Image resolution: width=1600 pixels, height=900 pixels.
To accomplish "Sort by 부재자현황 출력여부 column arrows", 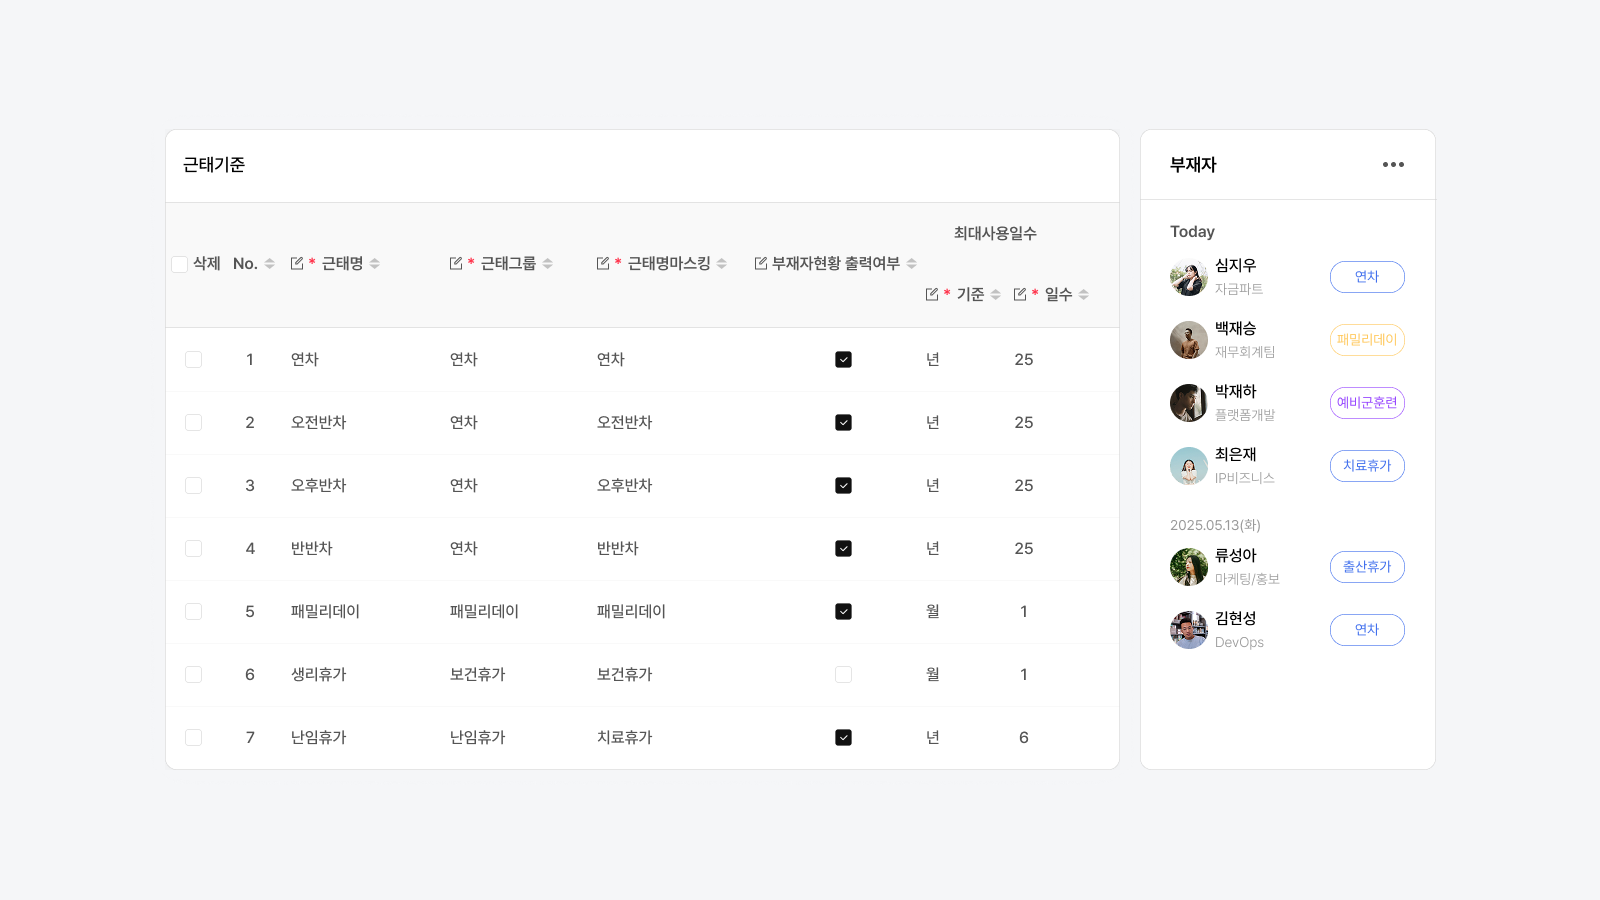I will [x=912, y=264].
